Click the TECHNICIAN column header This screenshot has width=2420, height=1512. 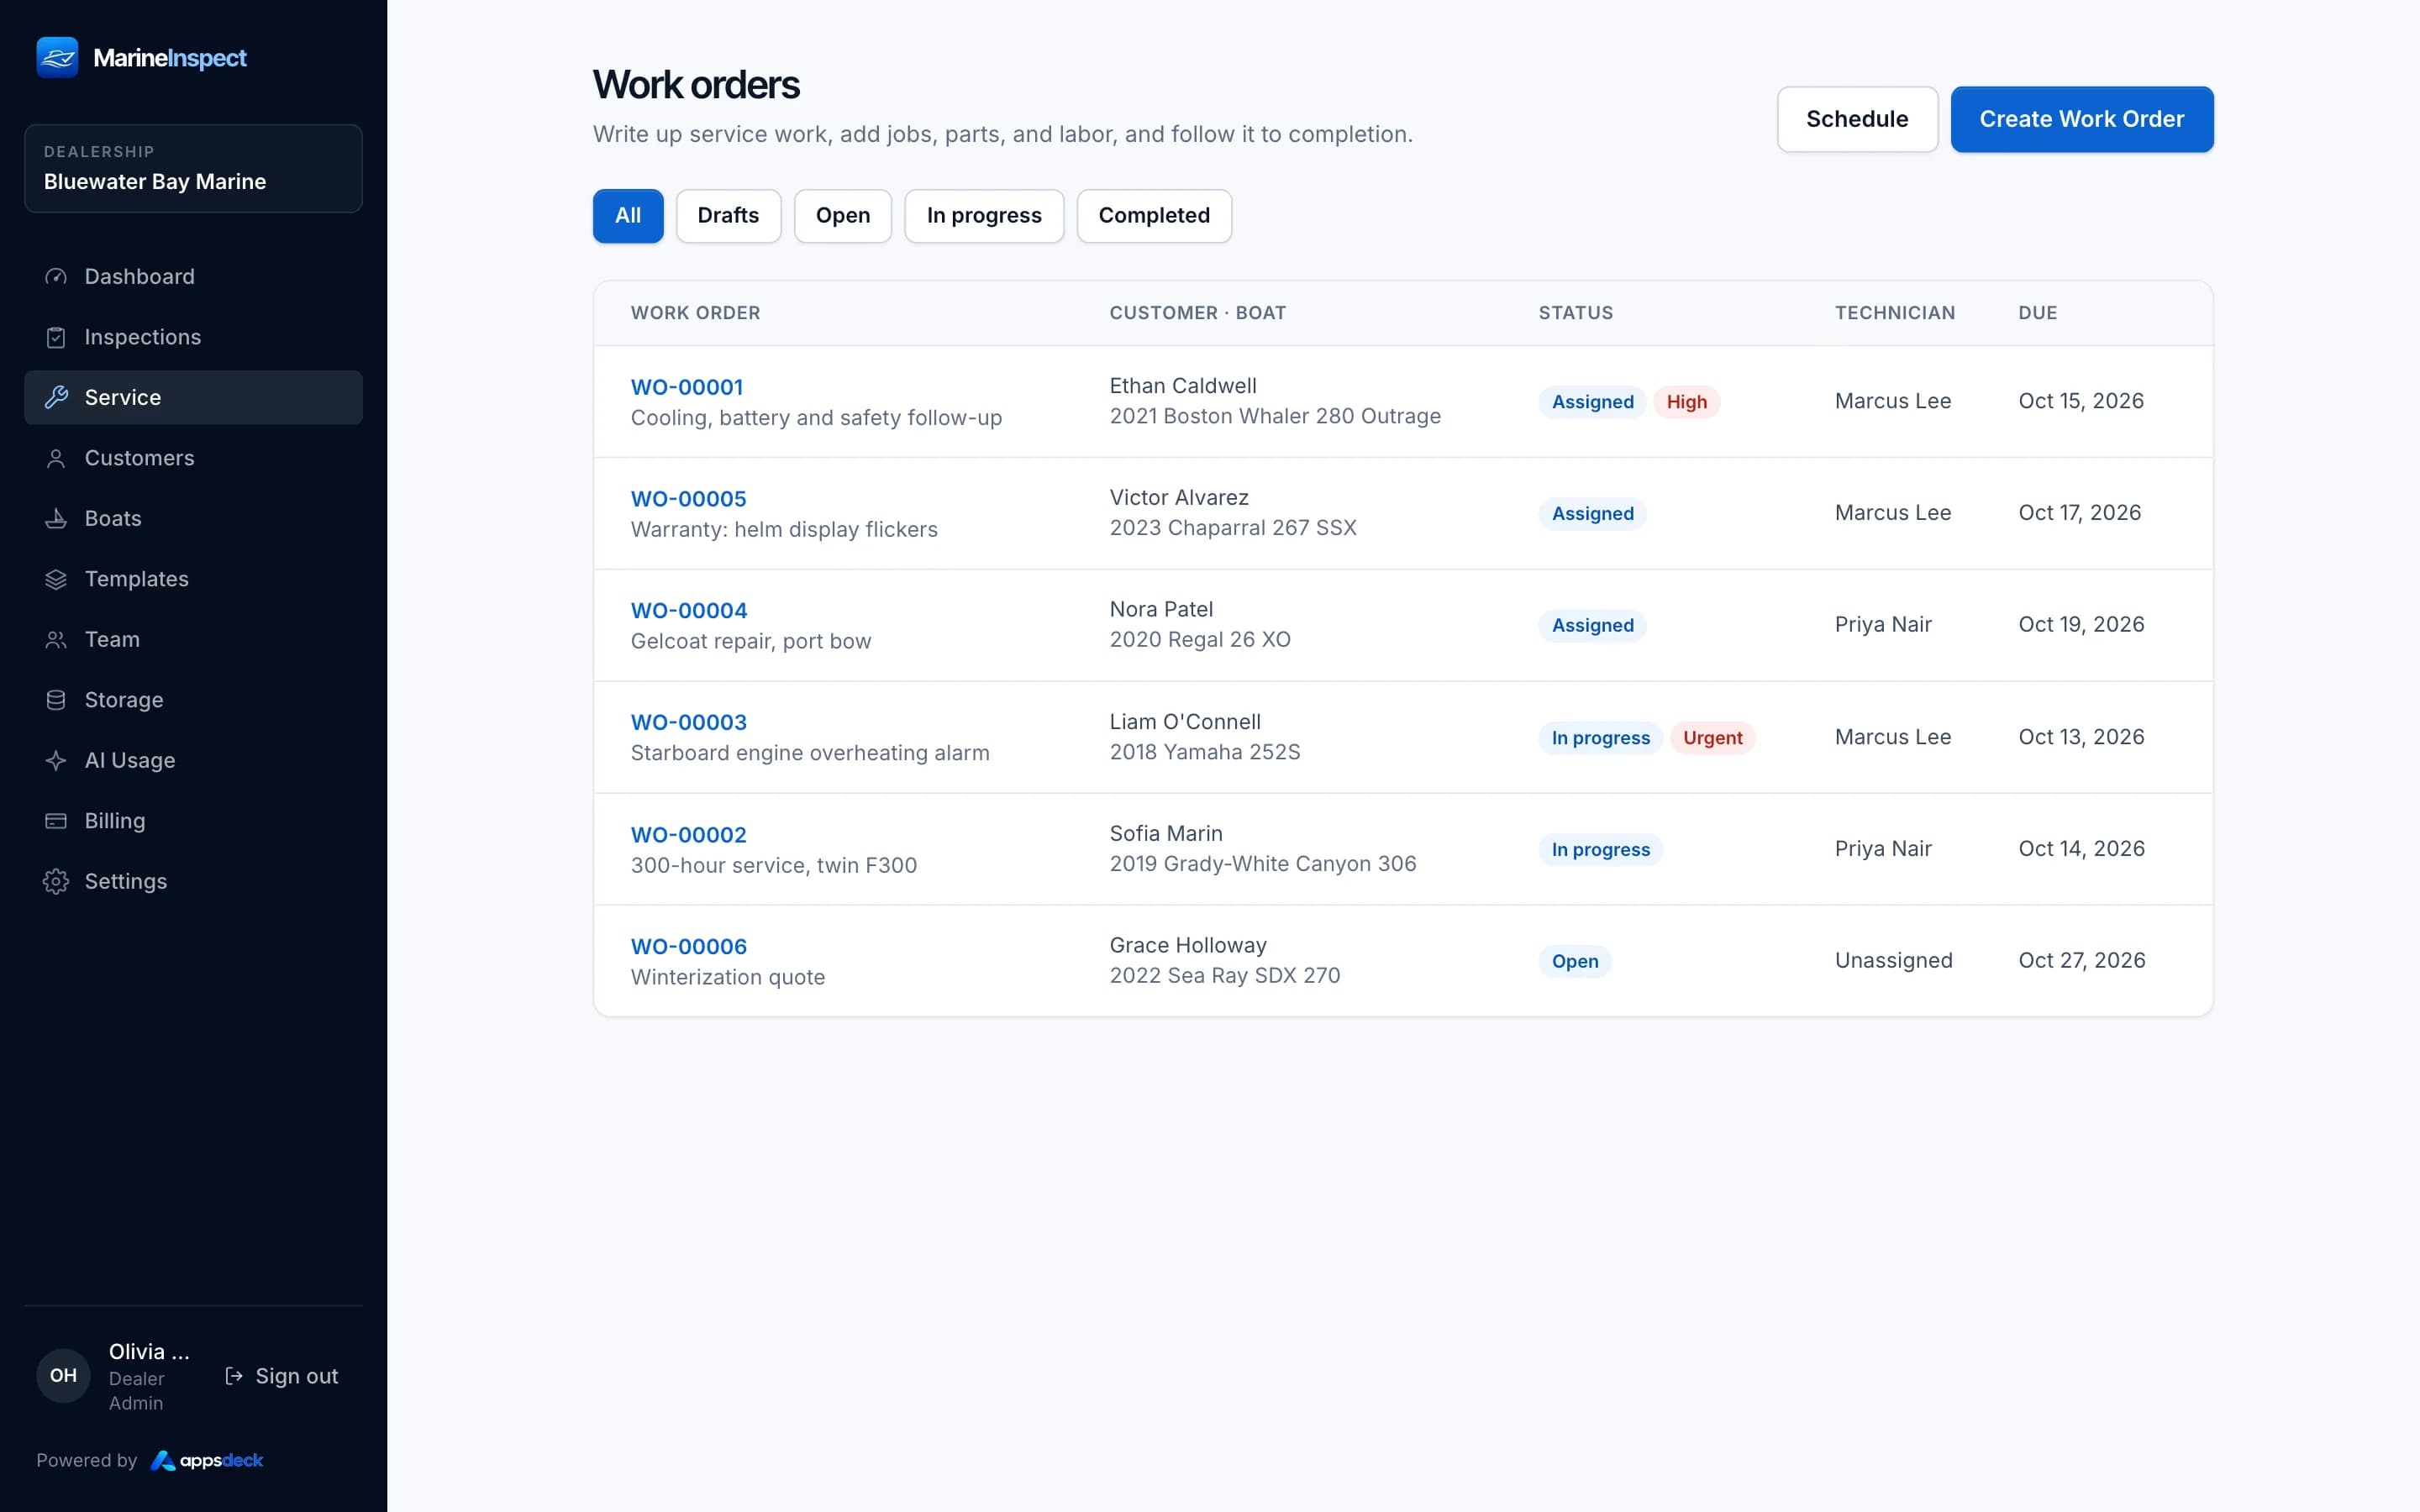[x=1895, y=313]
